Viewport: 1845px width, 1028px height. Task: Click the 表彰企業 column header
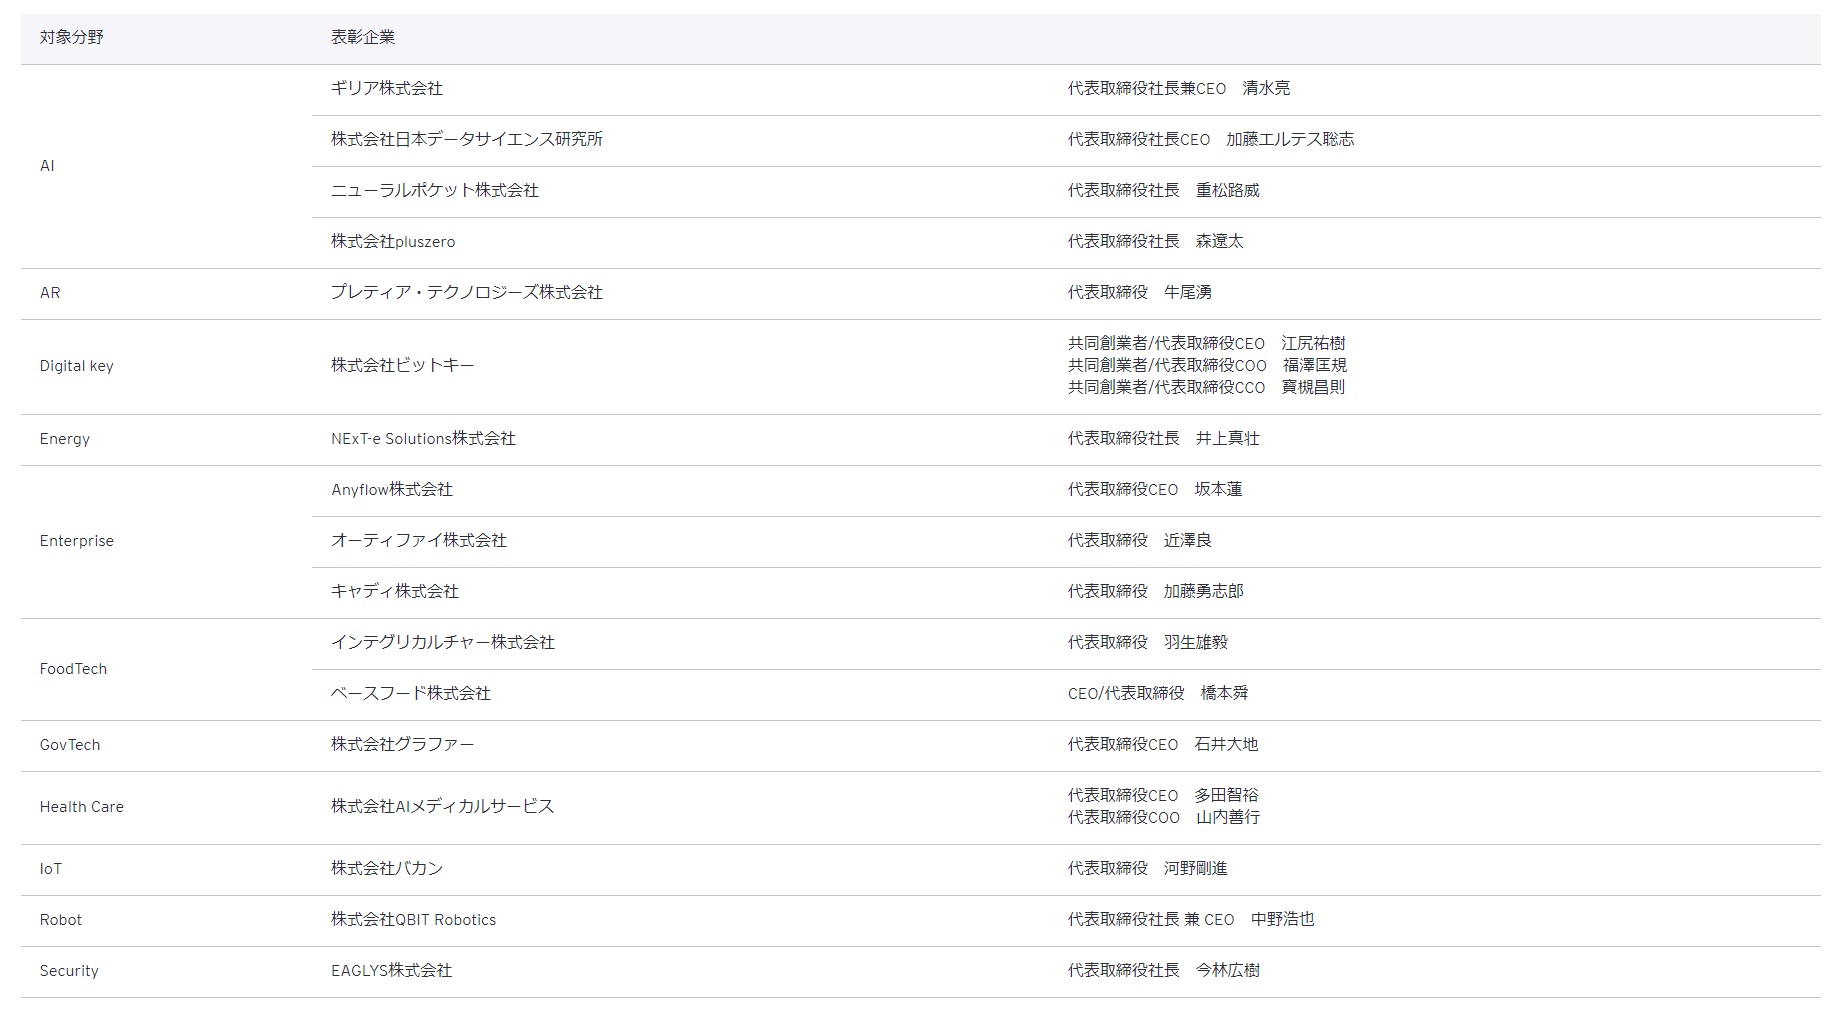[x=362, y=38]
